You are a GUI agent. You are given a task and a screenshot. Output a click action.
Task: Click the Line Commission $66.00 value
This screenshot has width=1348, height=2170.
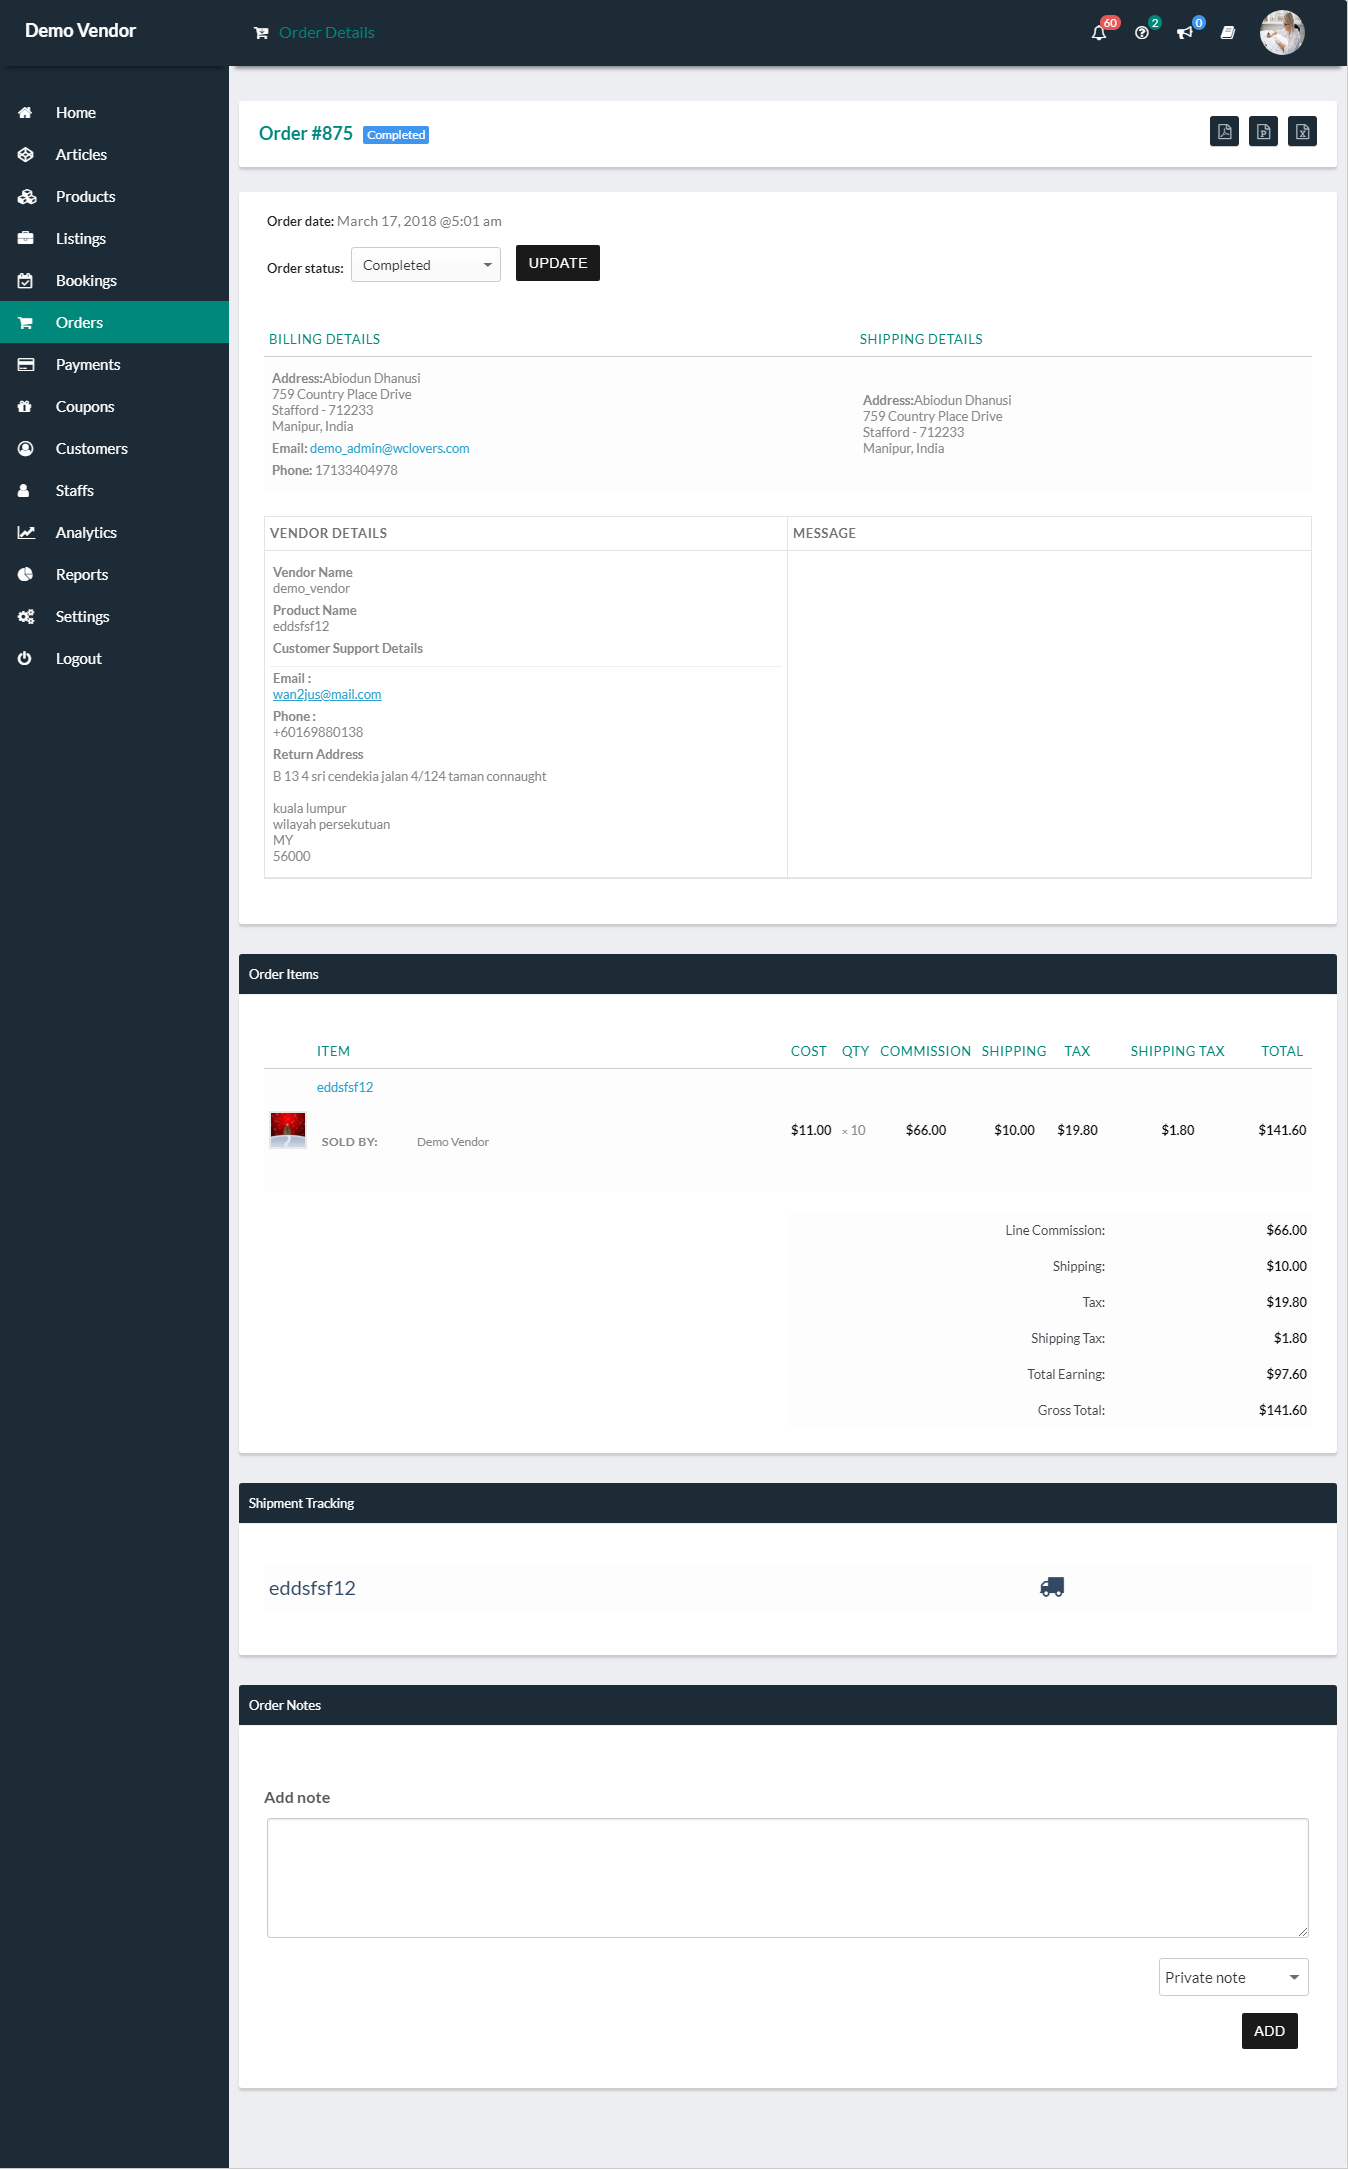[x=1286, y=1230]
